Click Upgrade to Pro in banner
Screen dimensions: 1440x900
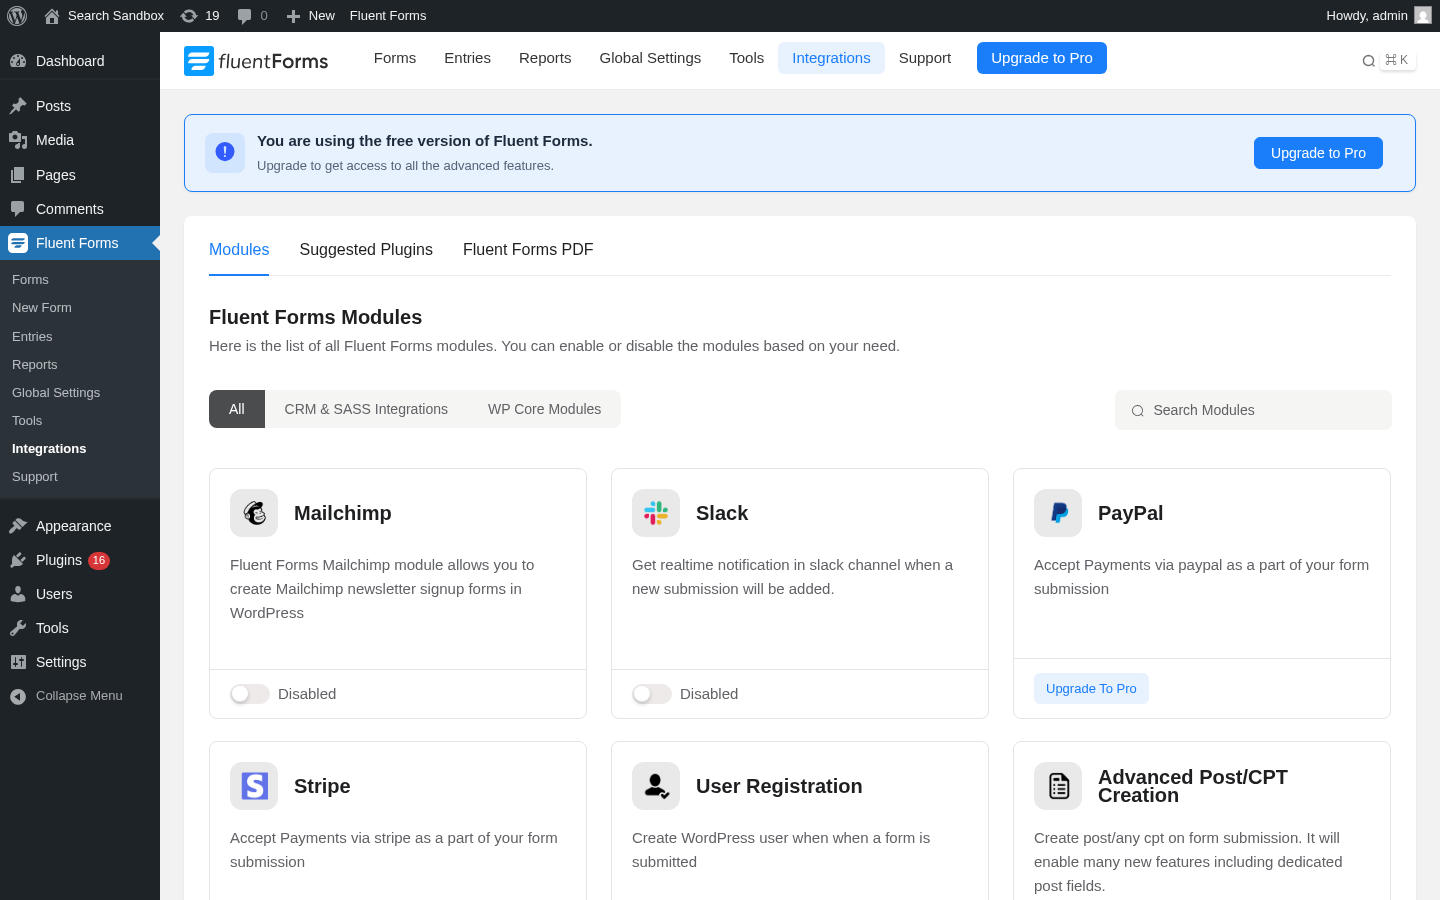coord(1318,153)
